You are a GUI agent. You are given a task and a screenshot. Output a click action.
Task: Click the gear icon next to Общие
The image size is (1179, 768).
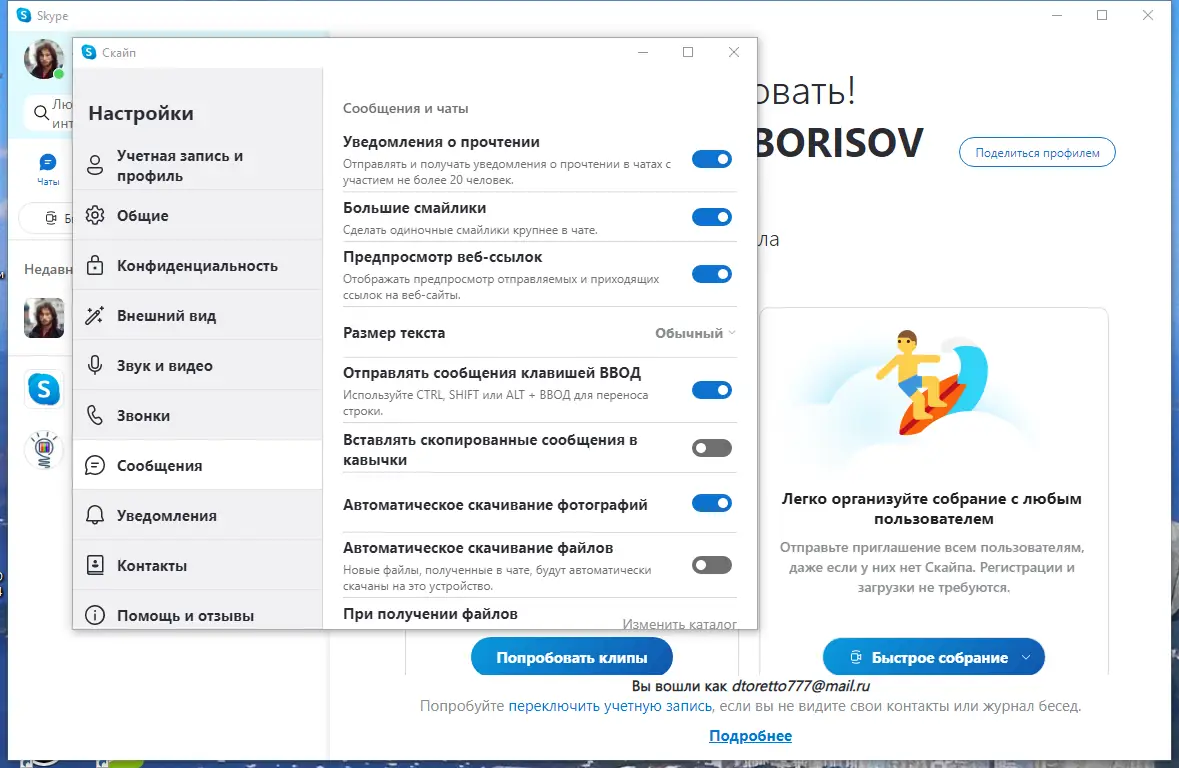(95, 215)
